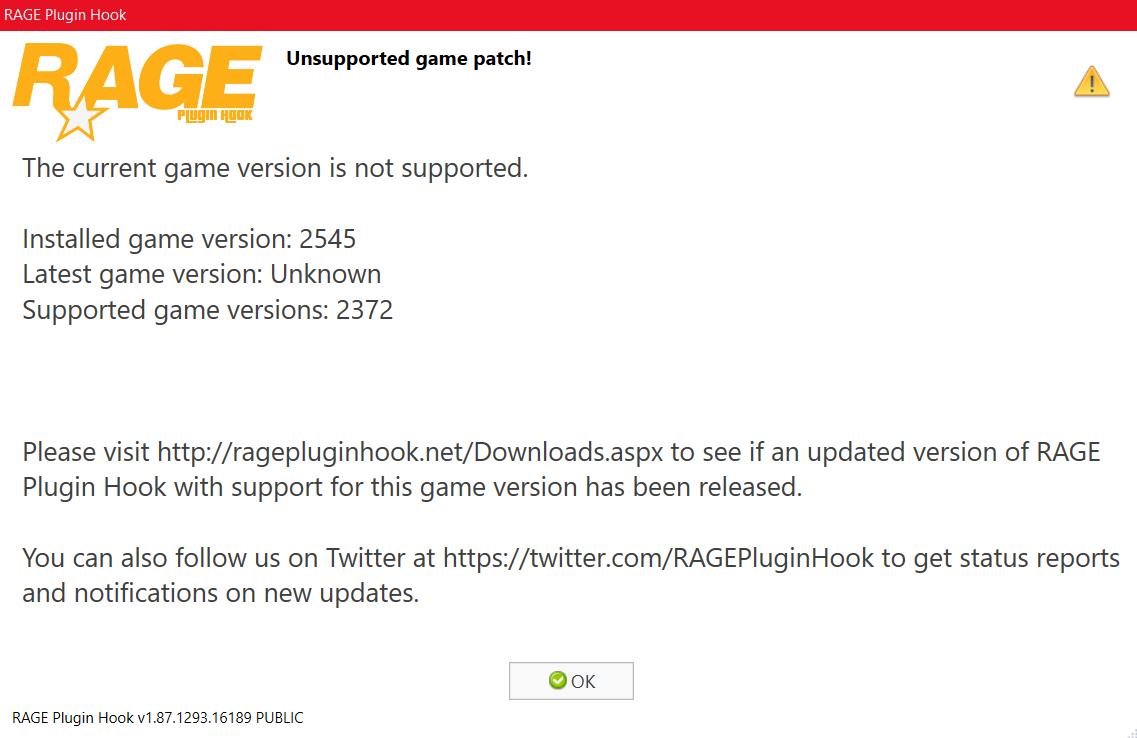Confirm the dialog with the OK button
Image resolution: width=1137 pixels, height=738 pixels.
571,681
